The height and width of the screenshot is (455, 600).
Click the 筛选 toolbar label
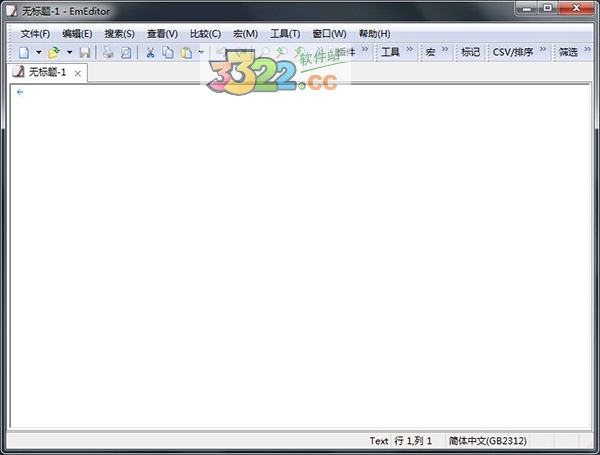pos(568,52)
